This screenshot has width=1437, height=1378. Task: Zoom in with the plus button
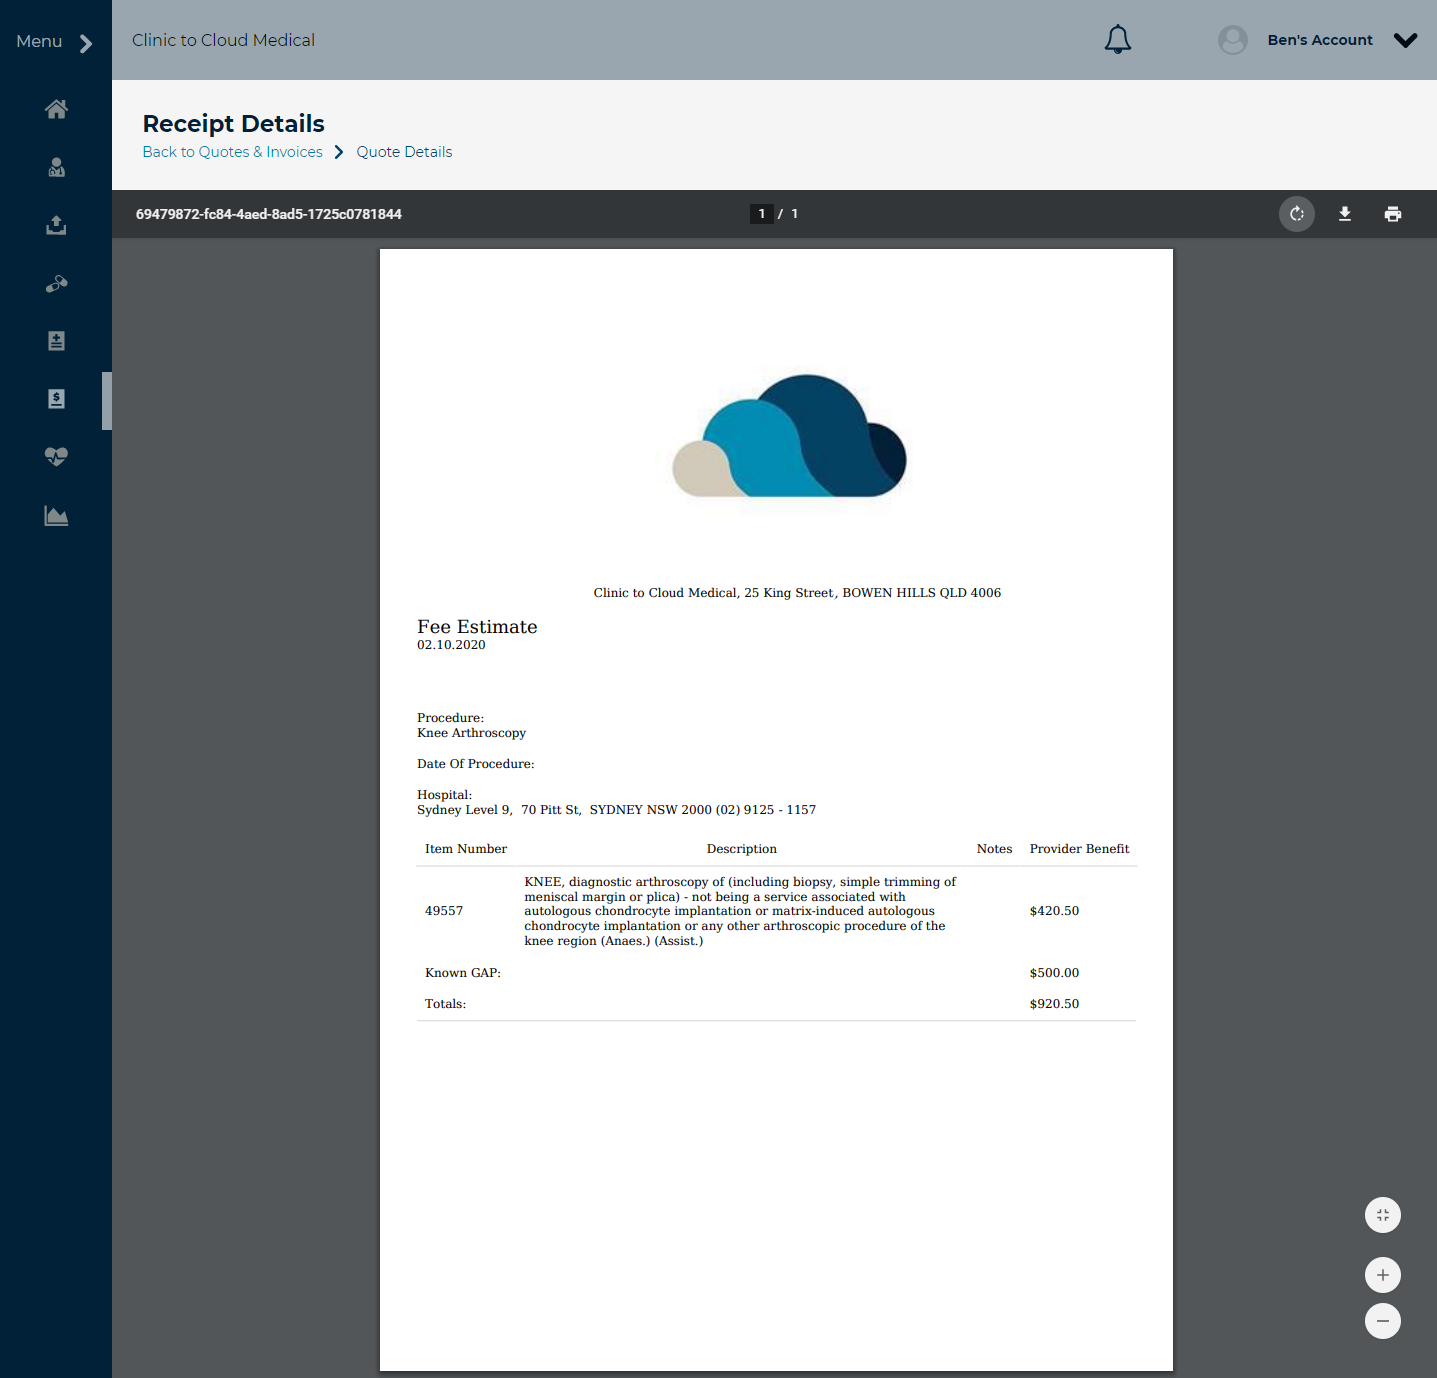point(1383,1275)
